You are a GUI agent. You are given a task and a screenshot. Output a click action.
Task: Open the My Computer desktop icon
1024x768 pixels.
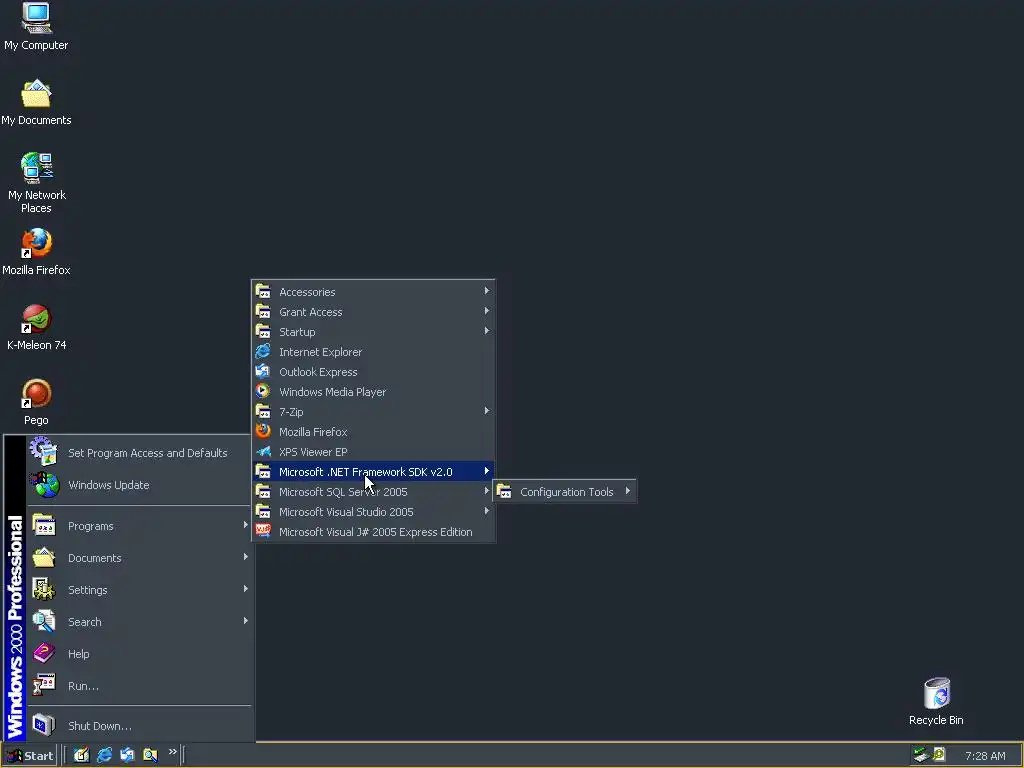[36, 27]
